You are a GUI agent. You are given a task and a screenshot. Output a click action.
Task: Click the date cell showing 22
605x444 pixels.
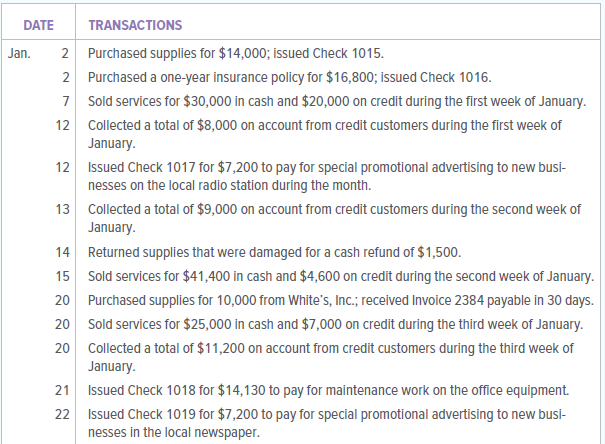[62, 414]
